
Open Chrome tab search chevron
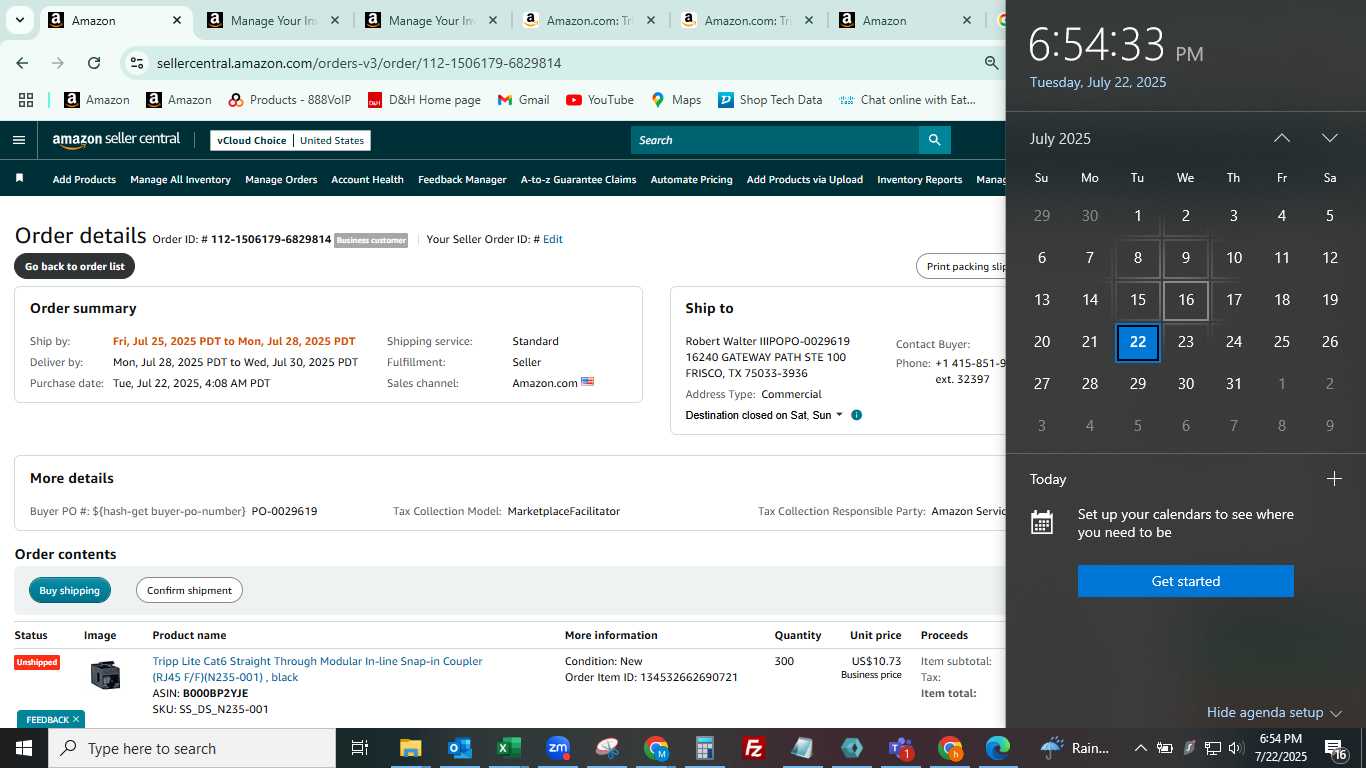(x=20, y=20)
